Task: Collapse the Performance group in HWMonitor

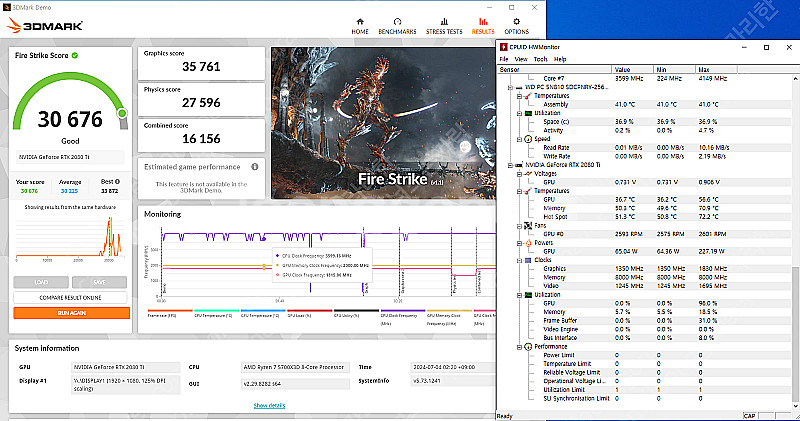Action: [519, 346]
